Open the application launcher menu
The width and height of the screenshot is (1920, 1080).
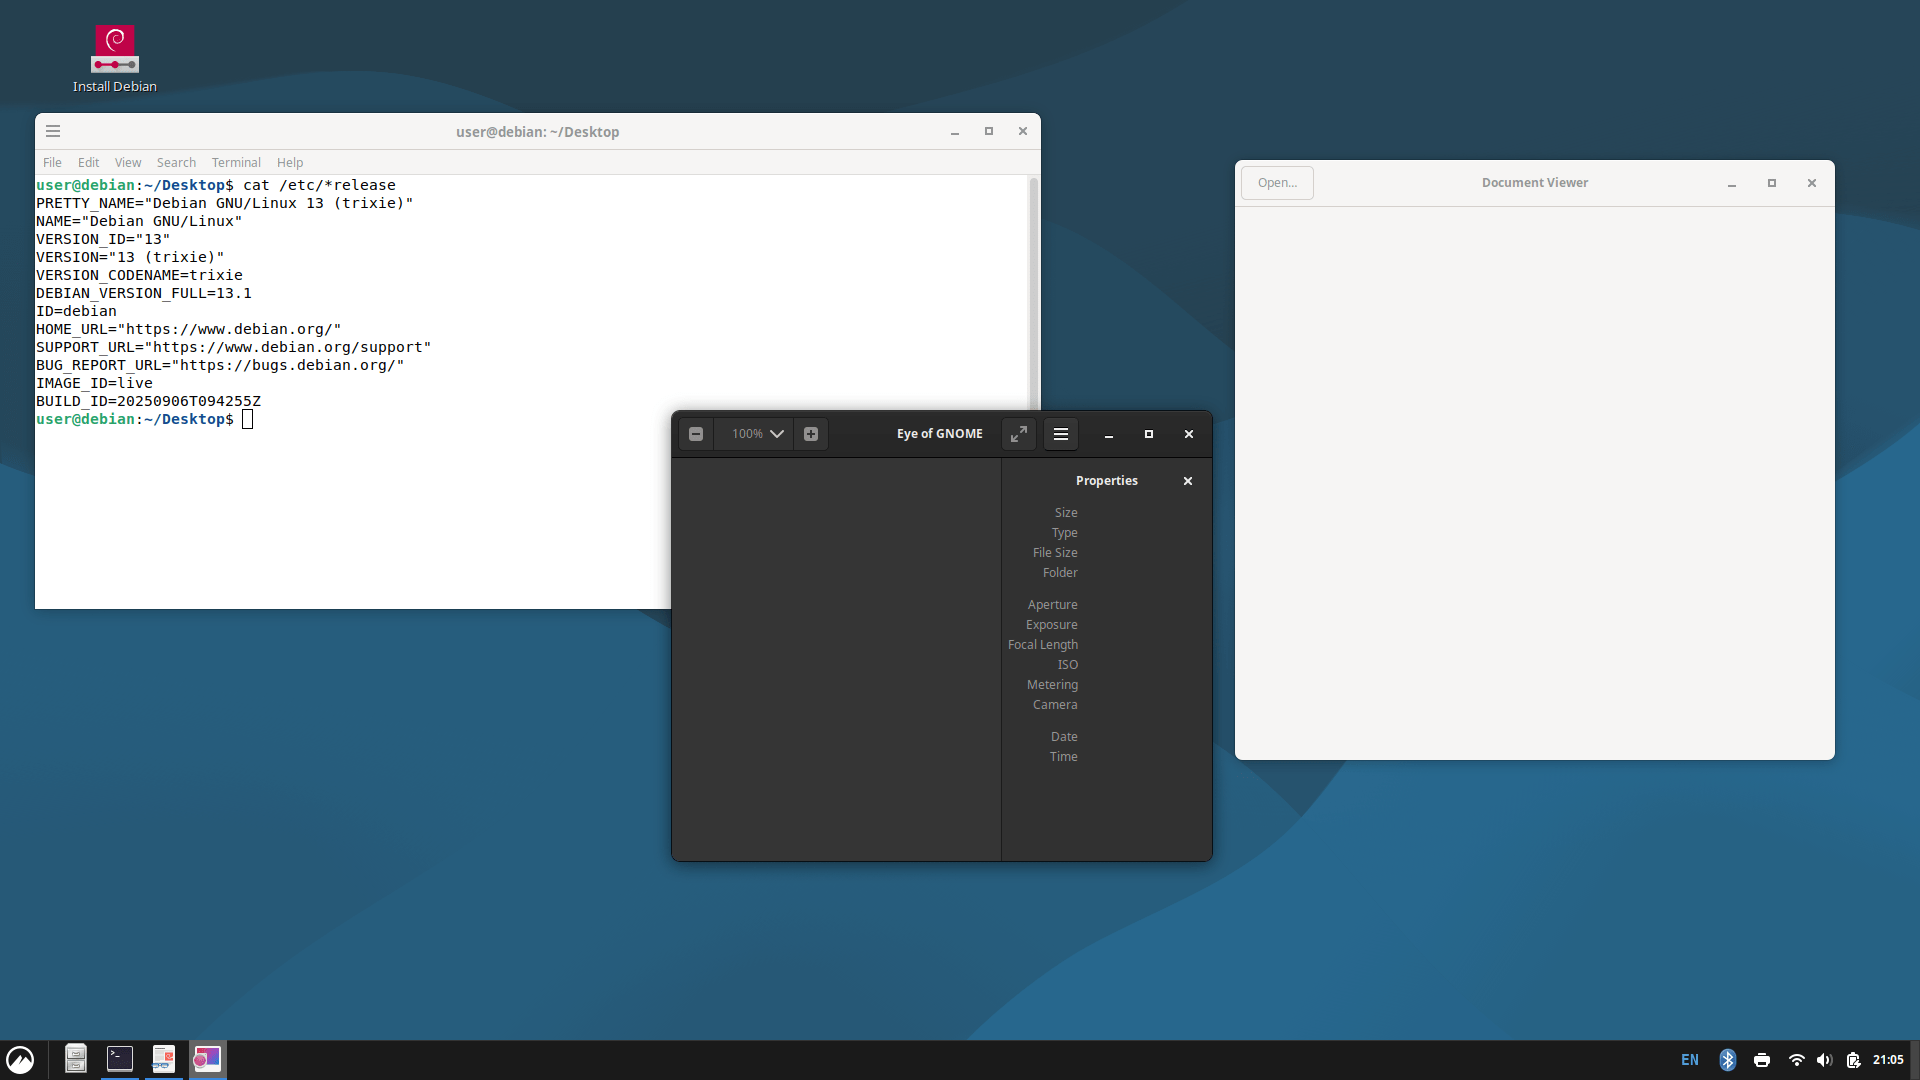20,1060
